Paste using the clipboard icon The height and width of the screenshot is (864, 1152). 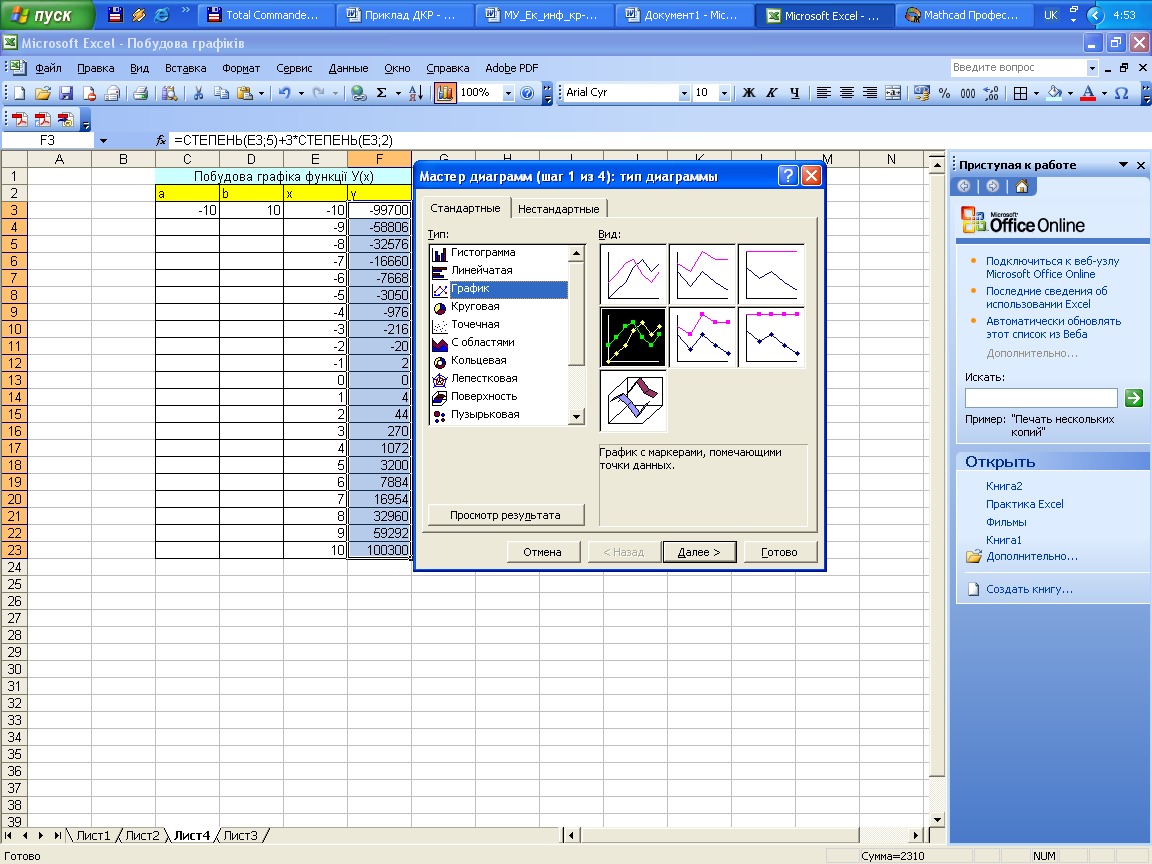coord(245,93)
